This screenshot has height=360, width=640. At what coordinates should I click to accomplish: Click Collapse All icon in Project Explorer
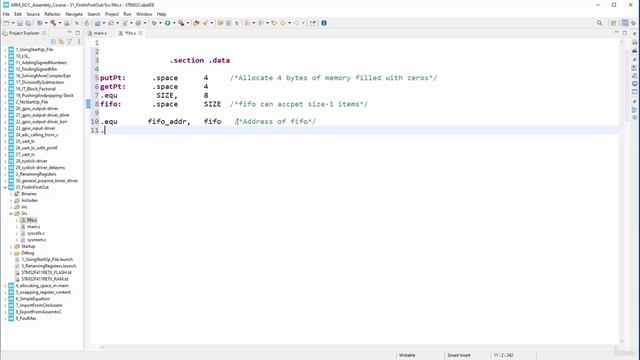click(53, 42)
